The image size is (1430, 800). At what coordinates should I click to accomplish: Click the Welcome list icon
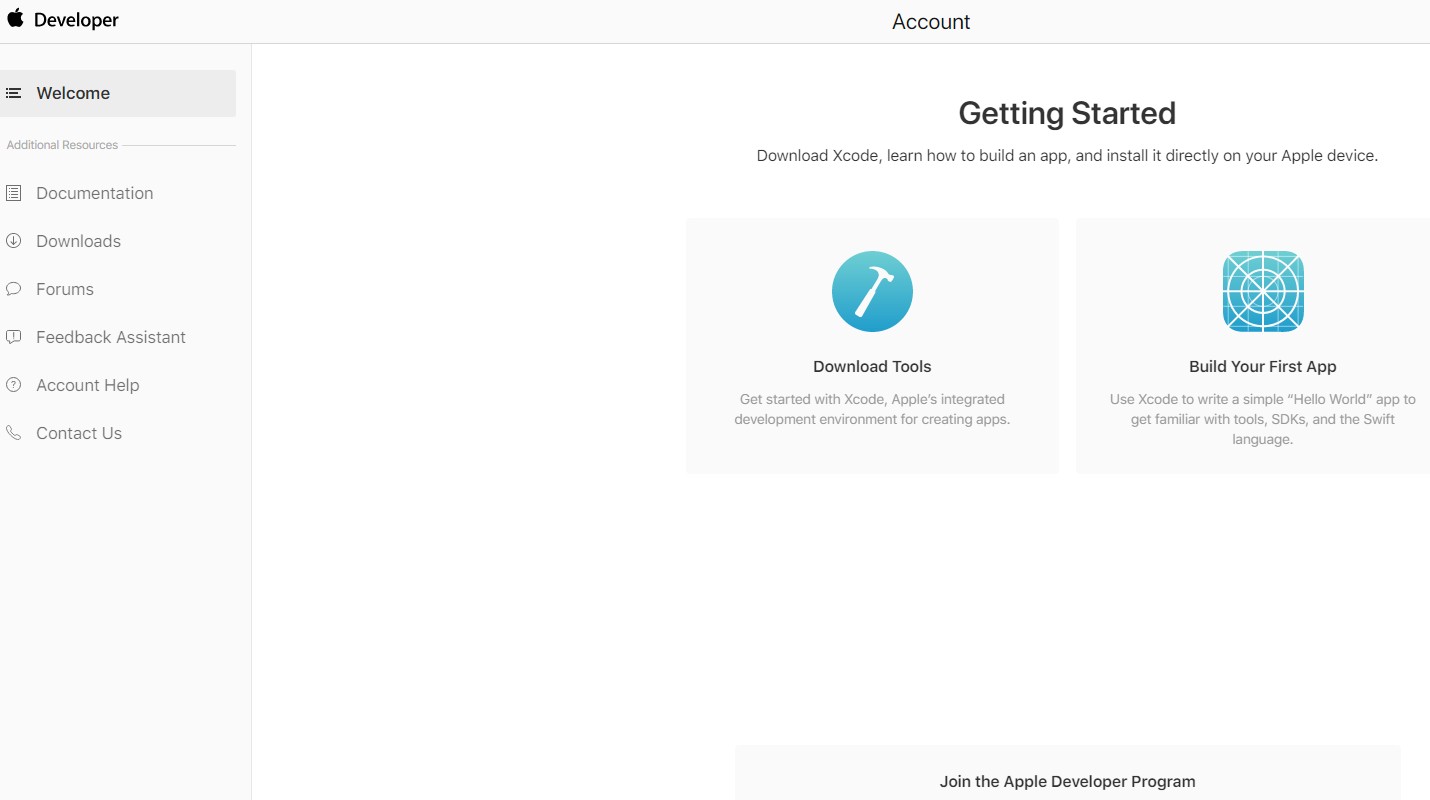point(13,93)
